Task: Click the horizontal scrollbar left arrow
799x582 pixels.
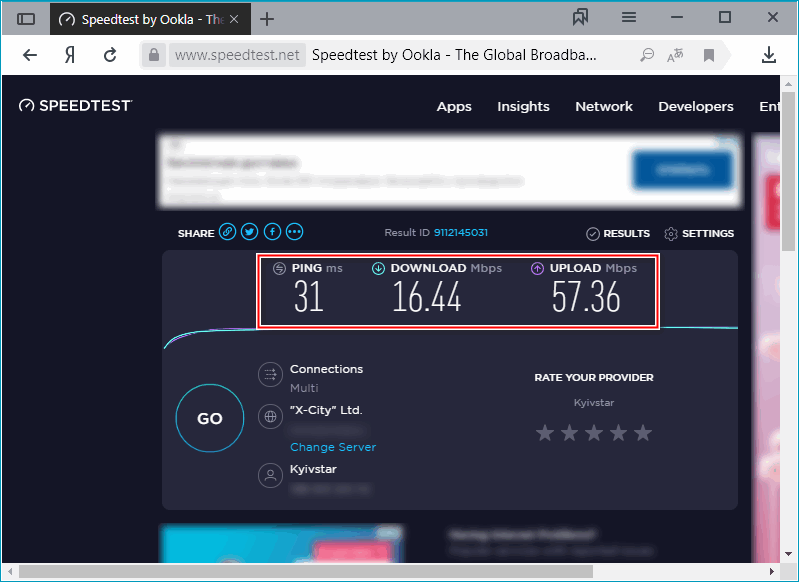Action: point(10,571)
